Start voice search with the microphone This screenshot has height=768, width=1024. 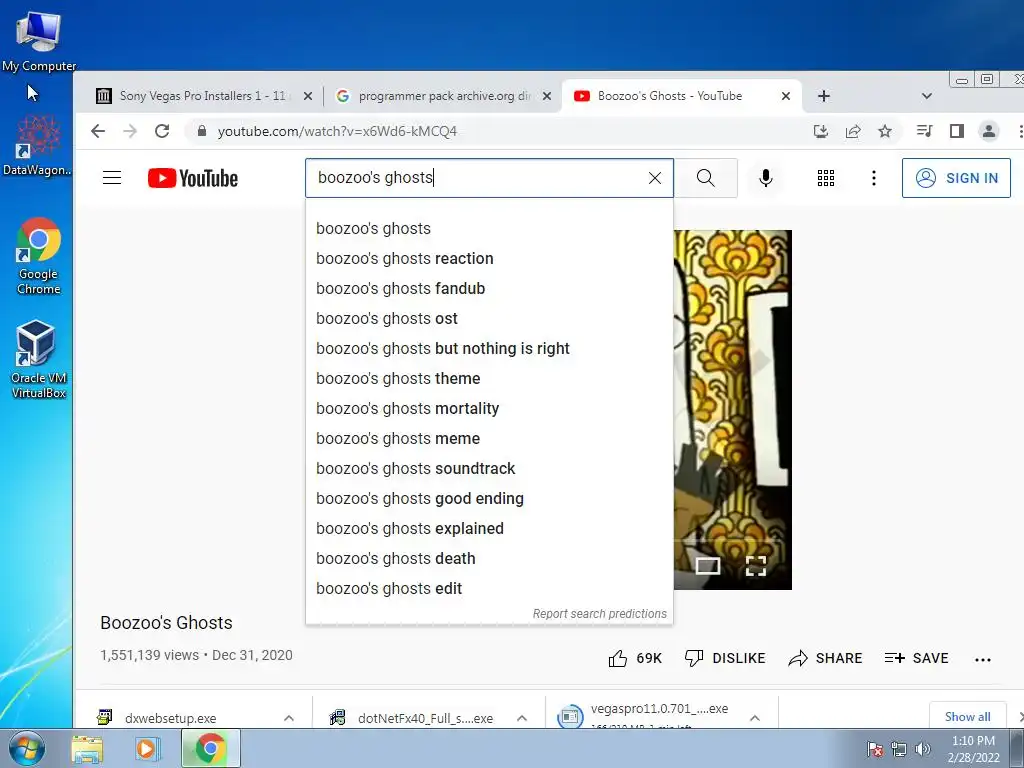point(765,178)
